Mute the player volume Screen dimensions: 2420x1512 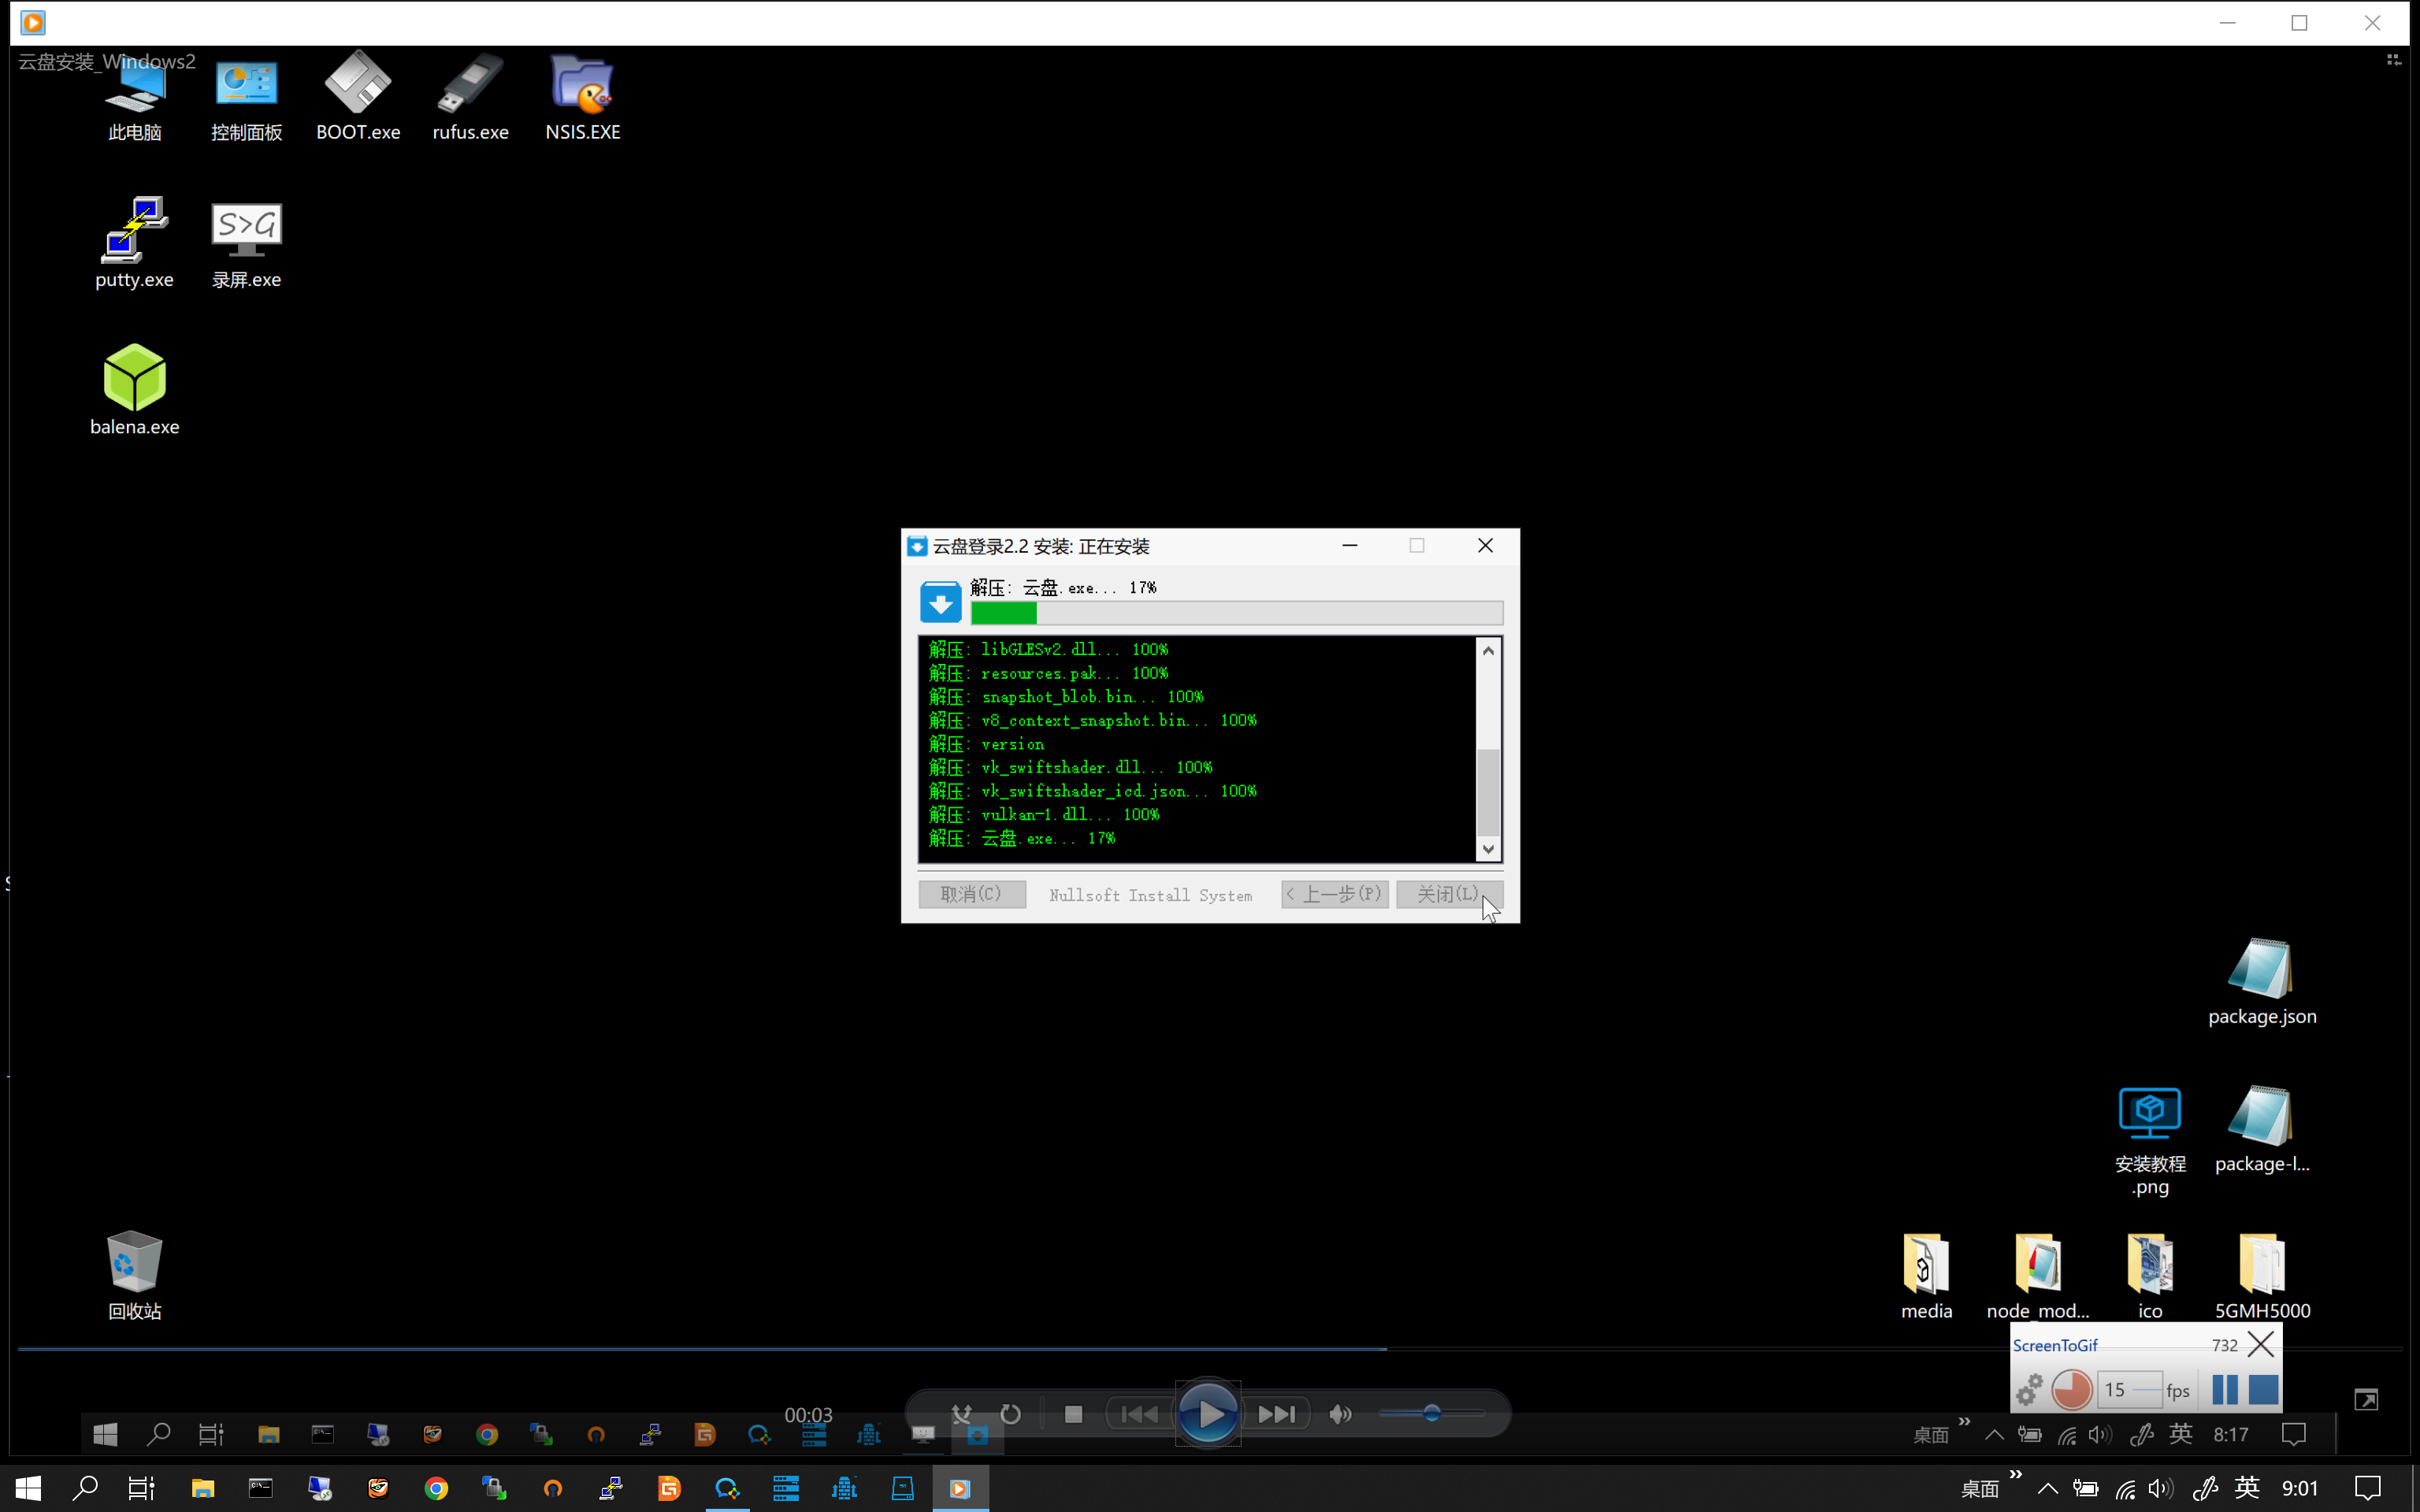click(1340, 1414)
